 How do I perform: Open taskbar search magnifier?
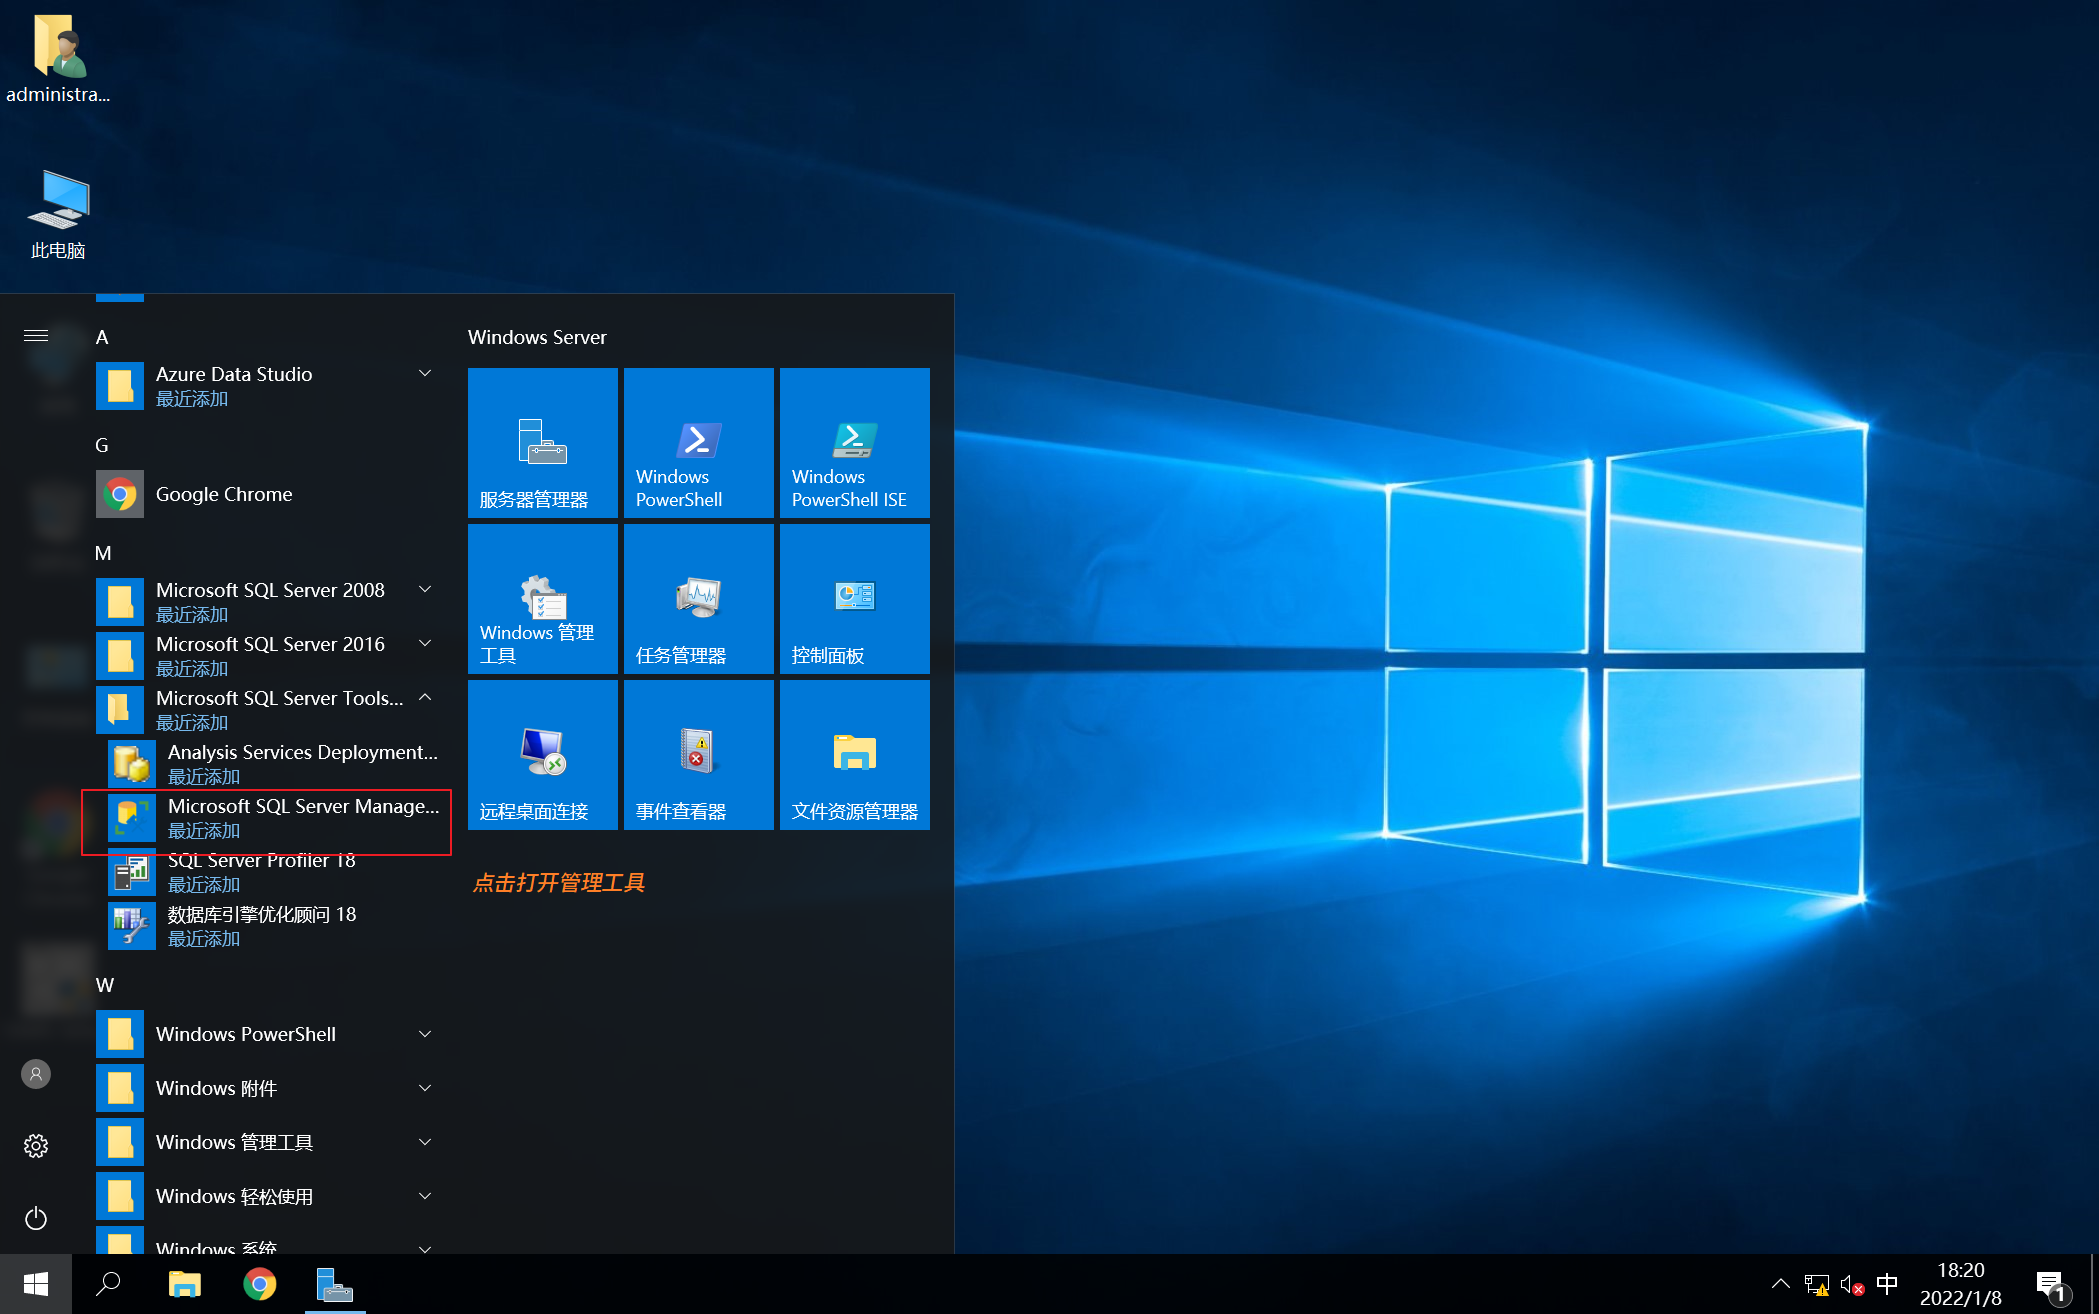[108, 1284]
